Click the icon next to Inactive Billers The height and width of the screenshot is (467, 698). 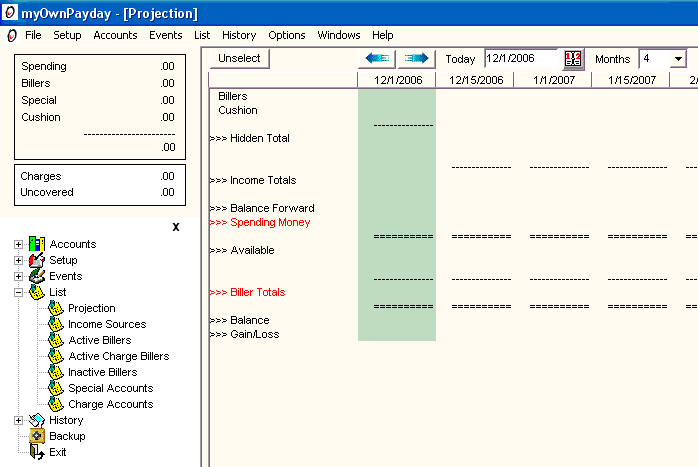click(x=56, y=372)
